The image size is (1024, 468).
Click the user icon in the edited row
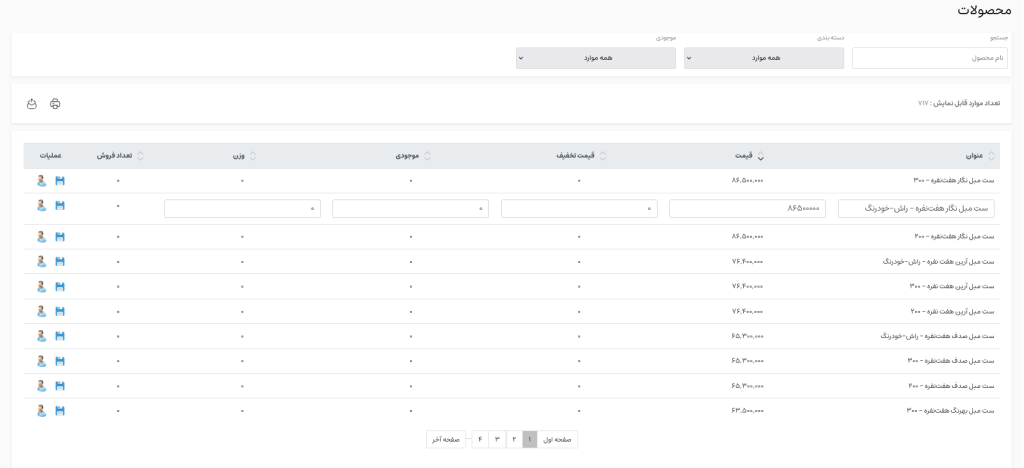[42, 206]
